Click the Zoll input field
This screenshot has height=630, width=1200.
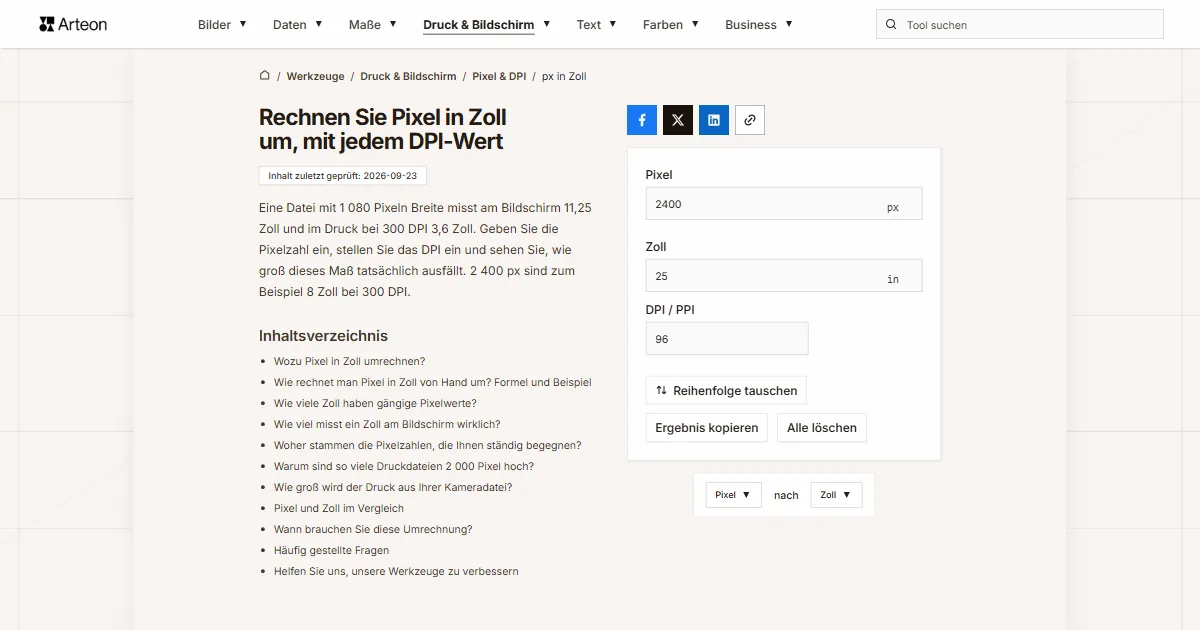[784, 276]
